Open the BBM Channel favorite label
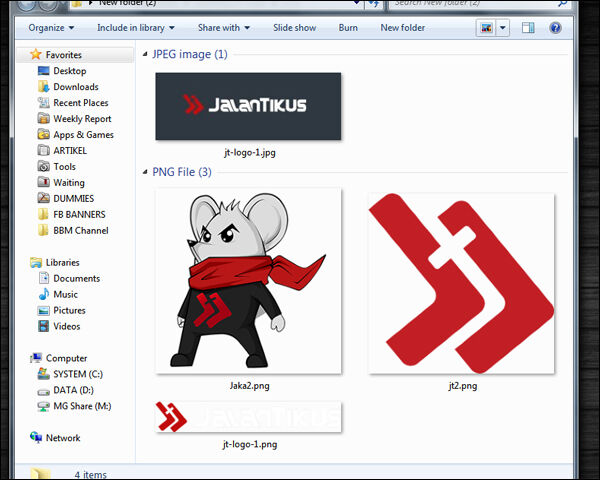 [81, 230]
